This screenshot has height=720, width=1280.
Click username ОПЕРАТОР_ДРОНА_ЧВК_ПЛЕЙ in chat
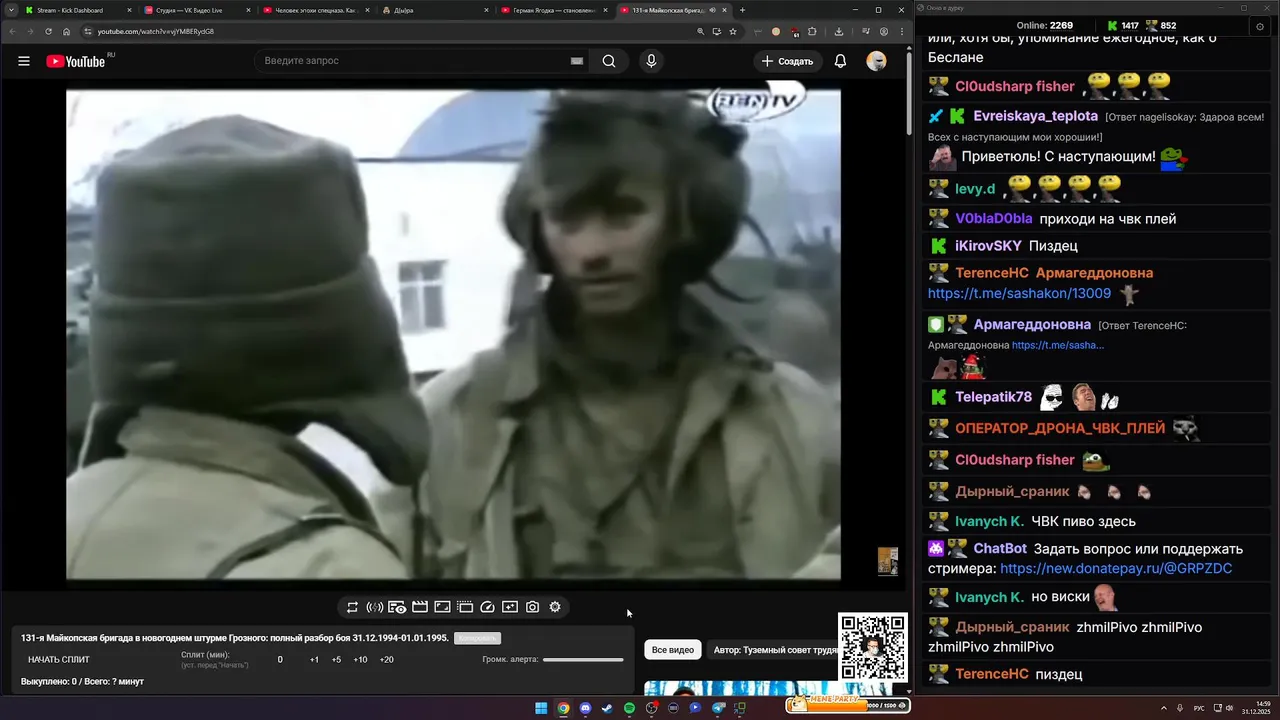(1060, 428)
